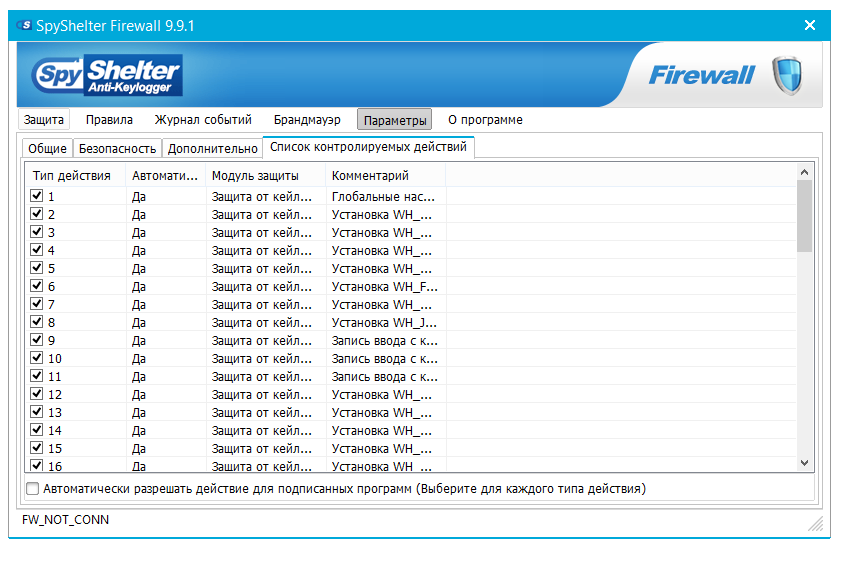Toggle the checkbox for action type 15
This screenshot has height=561, width=853.
pos(36,447)
